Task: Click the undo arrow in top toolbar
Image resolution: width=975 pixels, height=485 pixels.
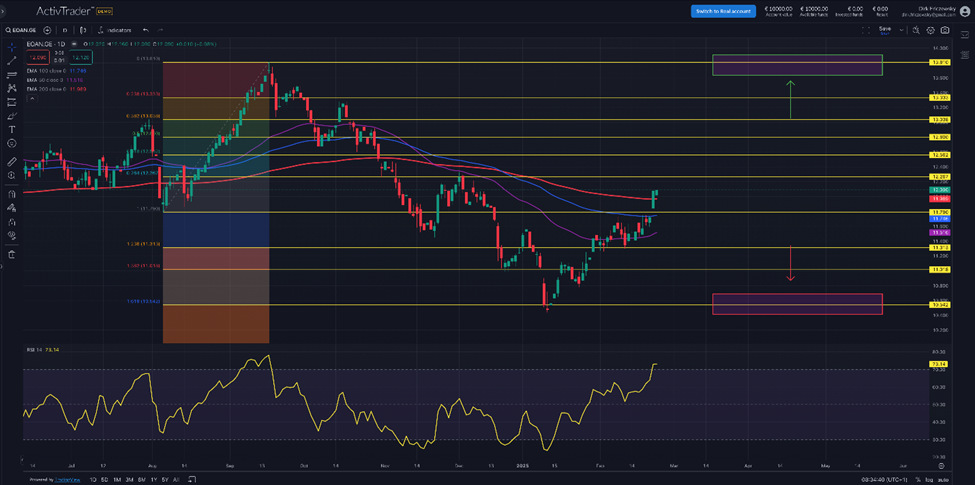Action: click(x=146, y=30)
